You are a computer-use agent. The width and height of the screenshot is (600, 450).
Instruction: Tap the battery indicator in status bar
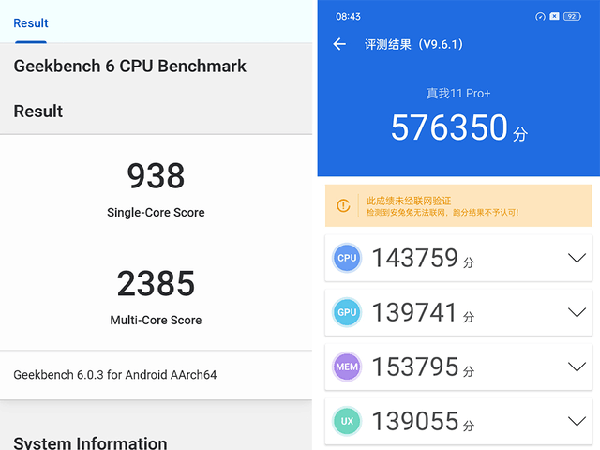573,16
